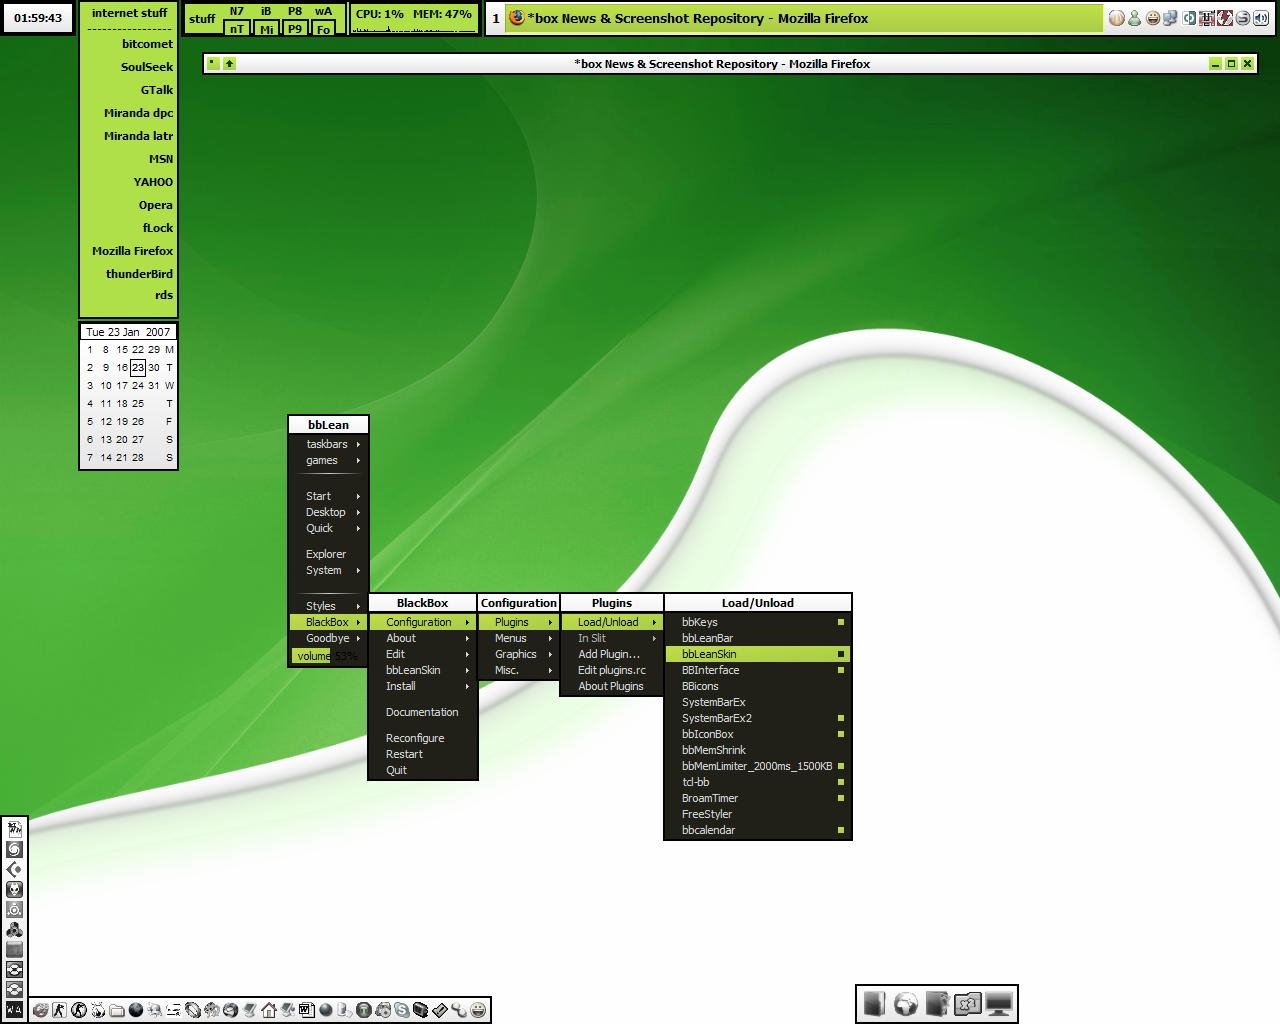This screenshot has width=1280, height=1024.
Task: Open the In Slit submenu
Action: (611, 638)
